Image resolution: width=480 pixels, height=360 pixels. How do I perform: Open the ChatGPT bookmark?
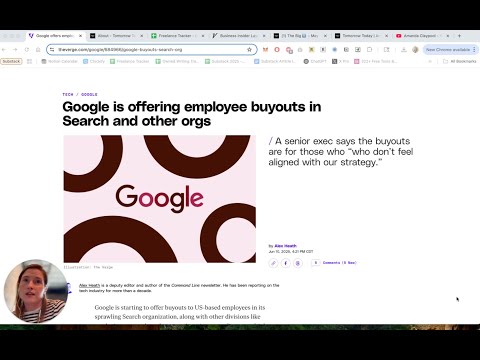pyautogui.click(x=315, y=61)
